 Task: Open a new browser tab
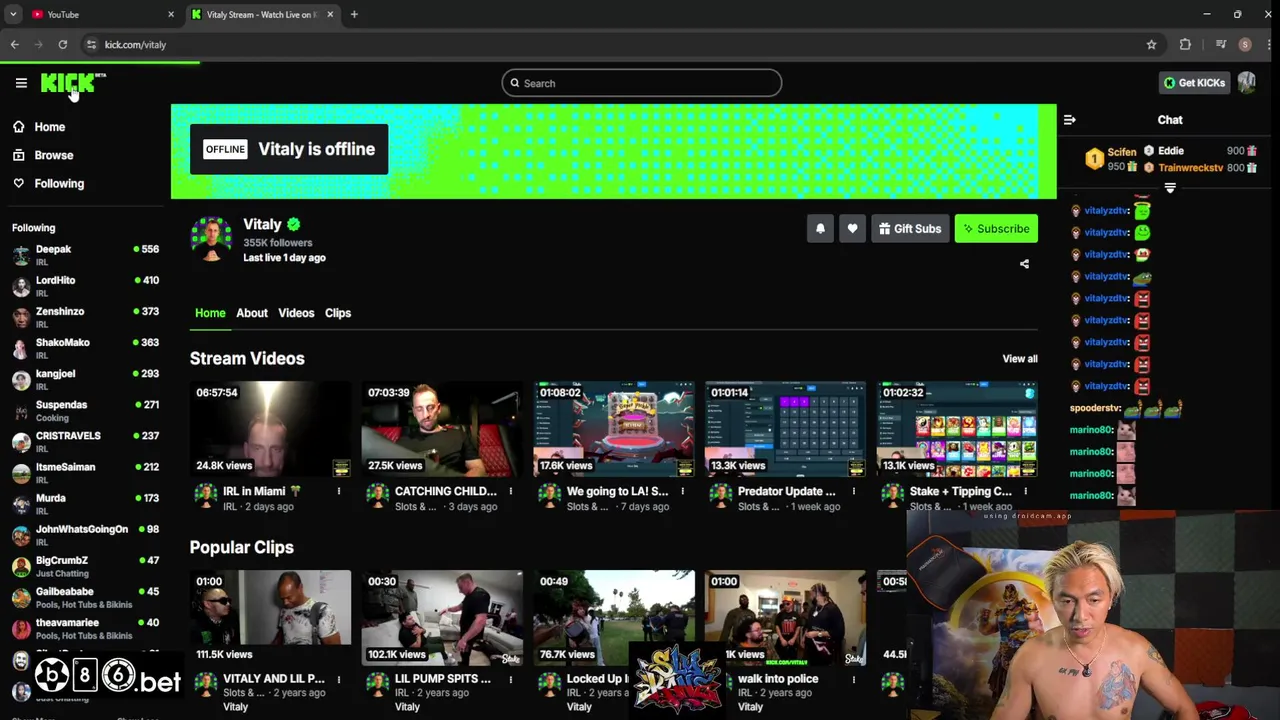354,14
